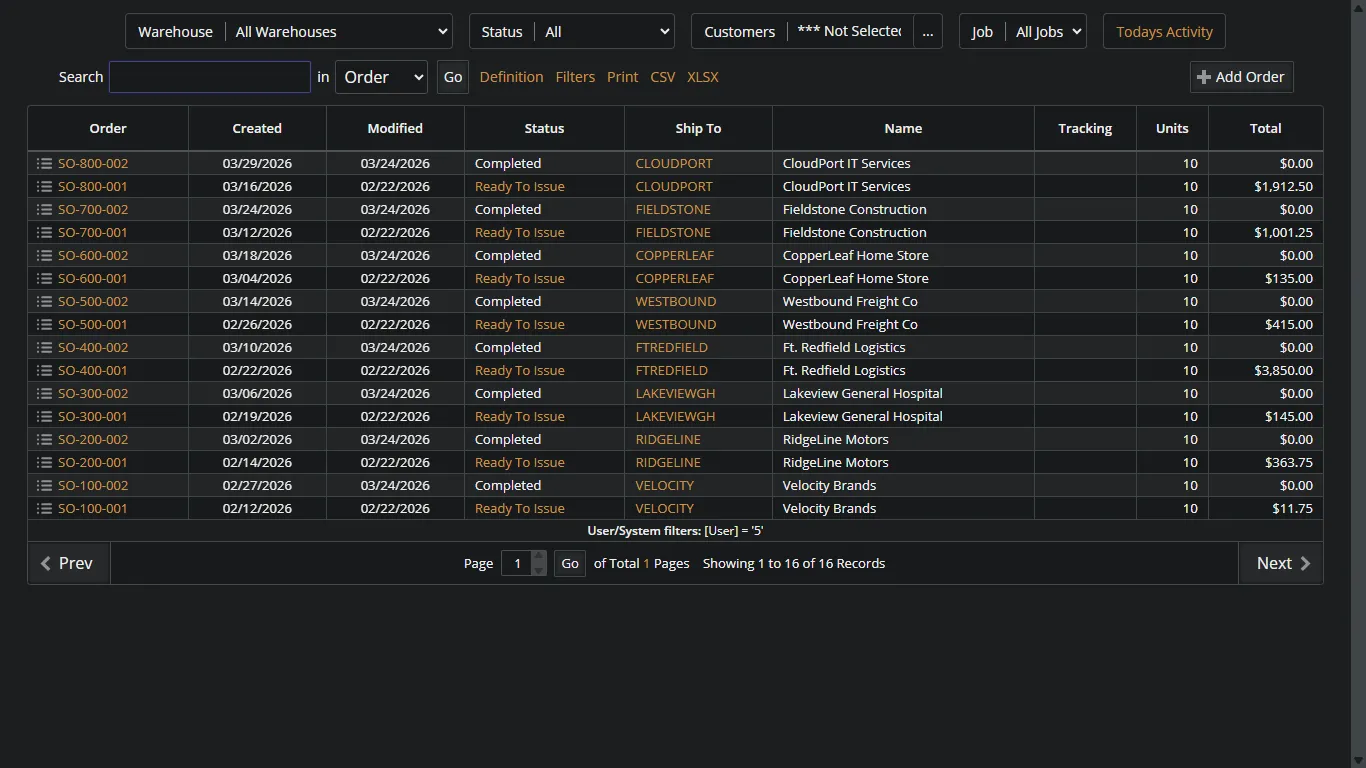Open row menu icon for SO-700-002
Screen dimensions: 1366x768
(x=44, y=209)
